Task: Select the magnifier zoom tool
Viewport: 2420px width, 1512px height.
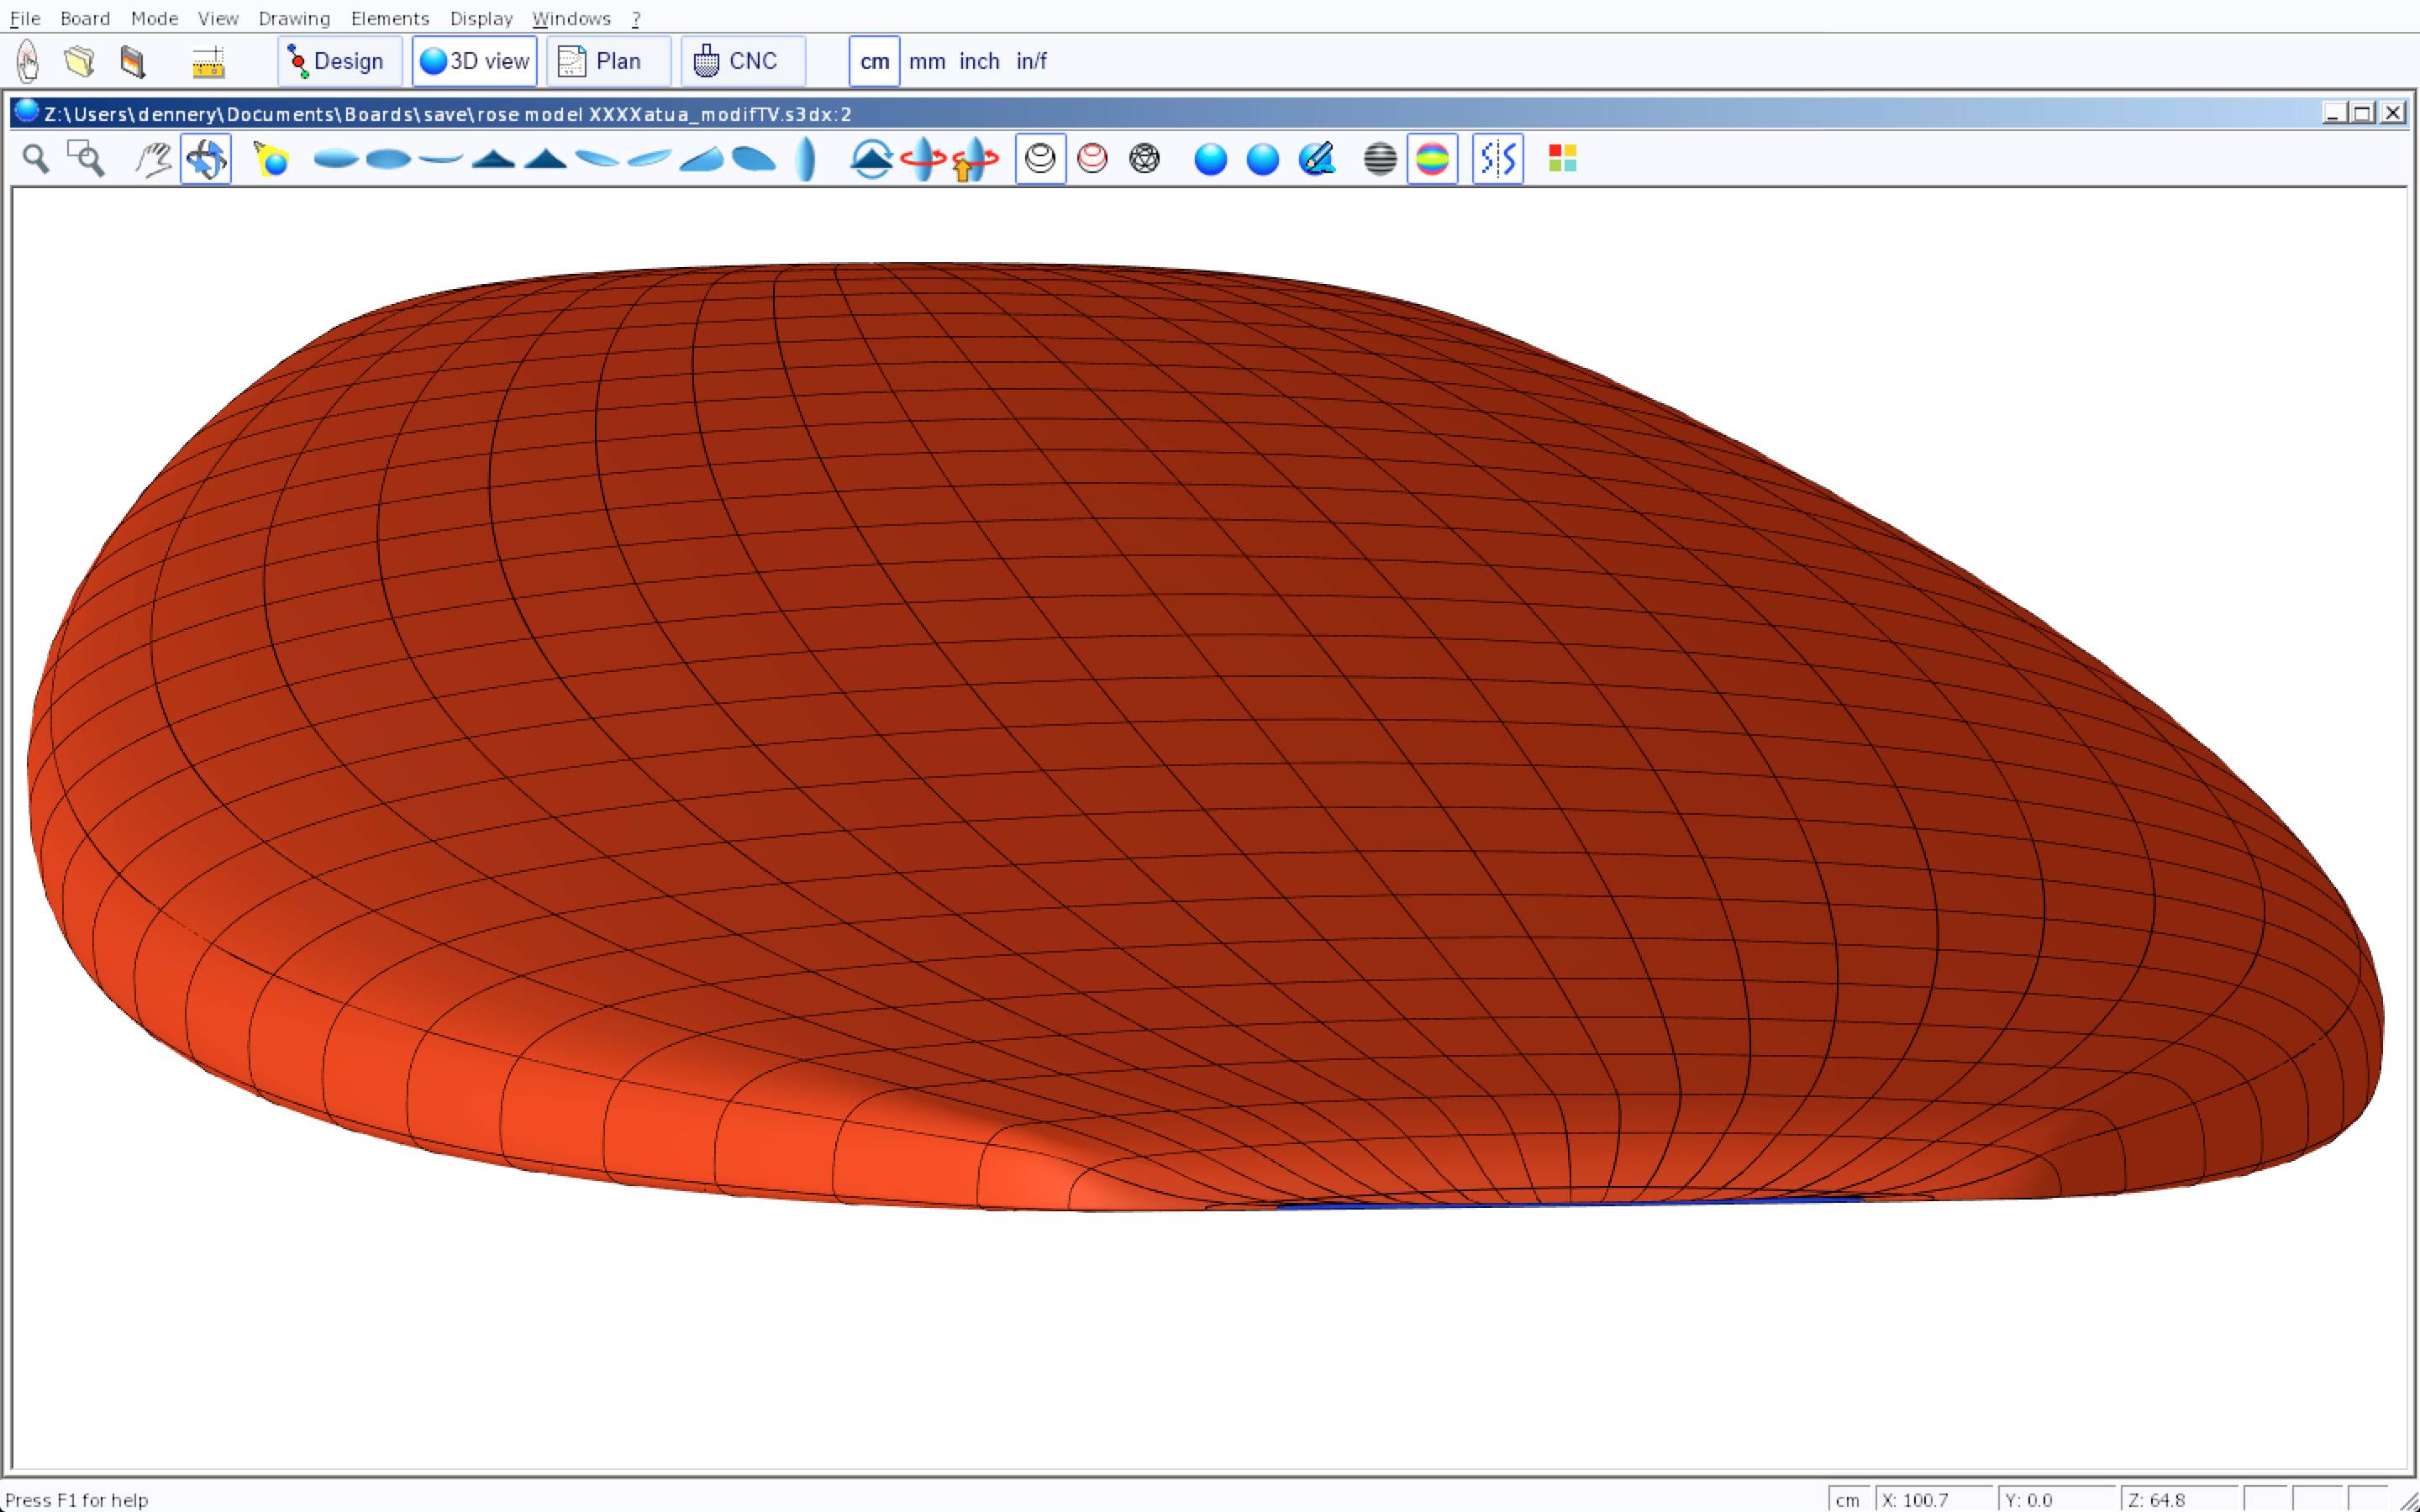Action: click(36, 159)
